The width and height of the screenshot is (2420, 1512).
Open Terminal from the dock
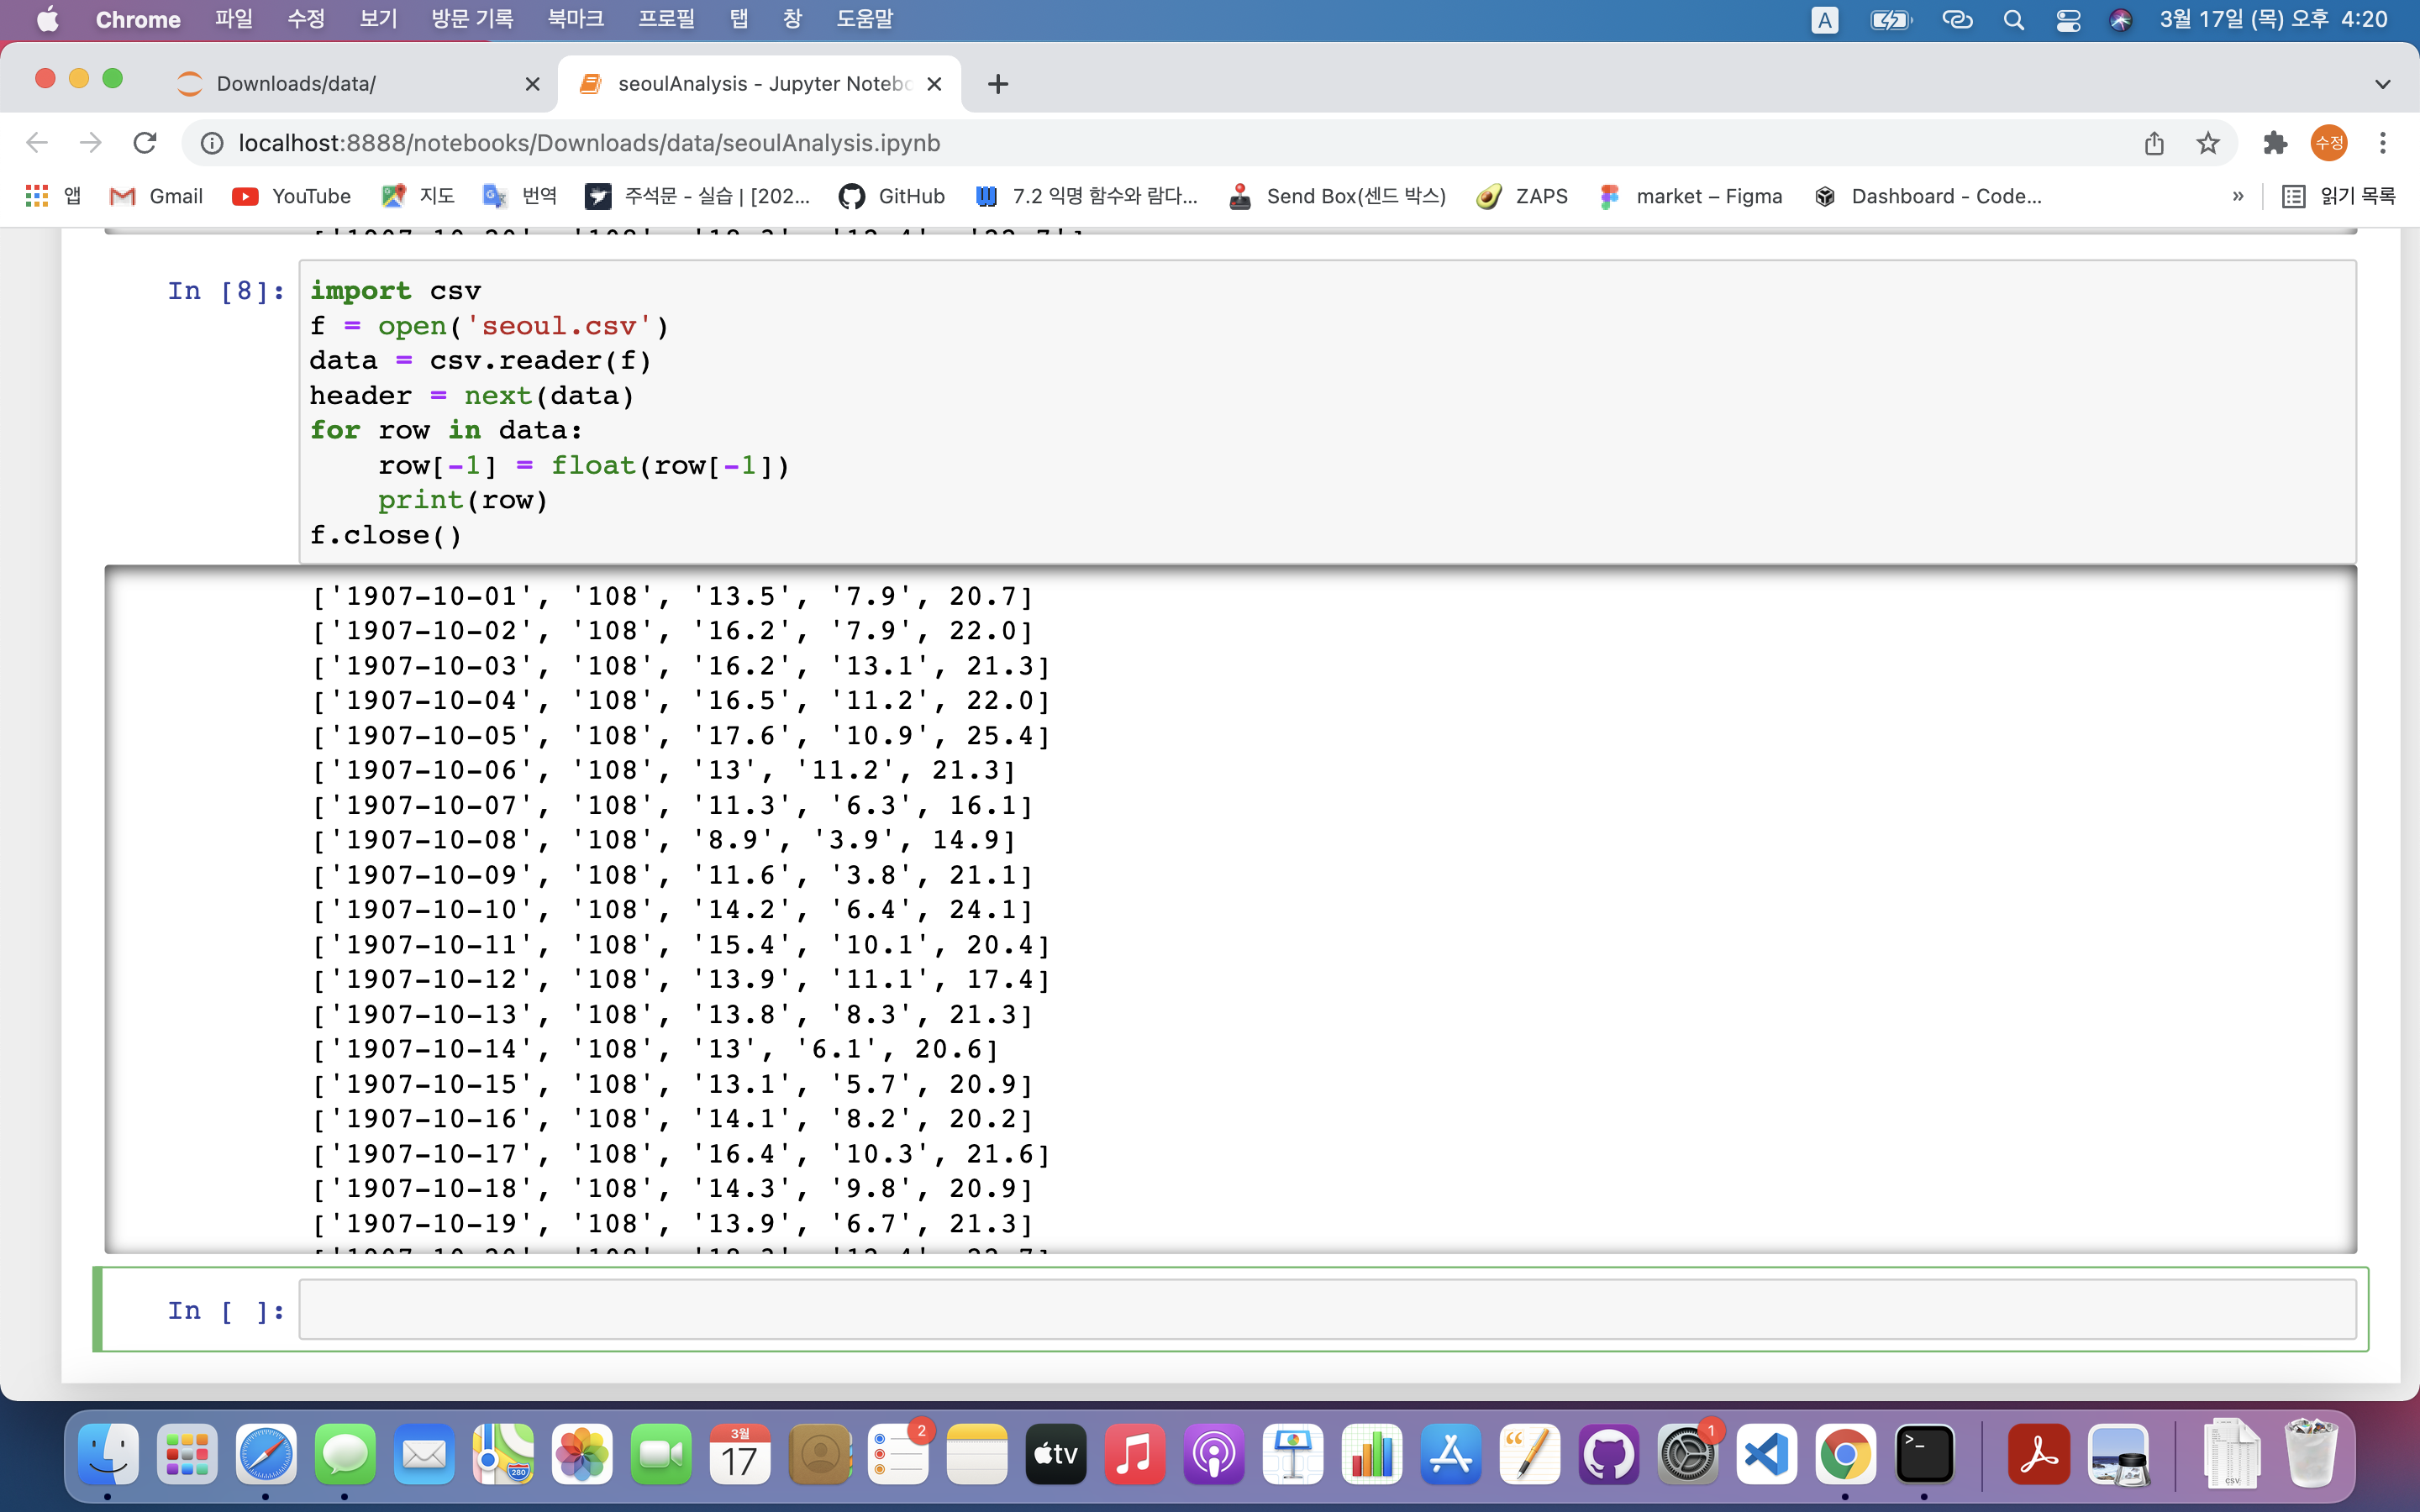click(1924, 1454)
